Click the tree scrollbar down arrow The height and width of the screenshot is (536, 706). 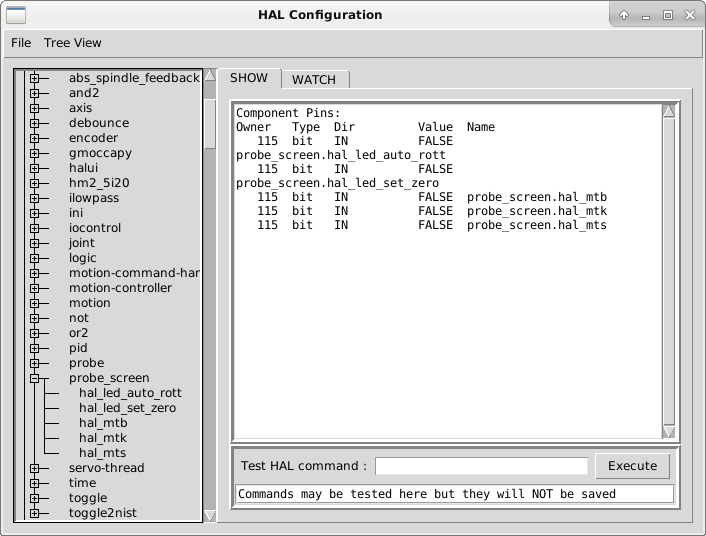point(210,516)
